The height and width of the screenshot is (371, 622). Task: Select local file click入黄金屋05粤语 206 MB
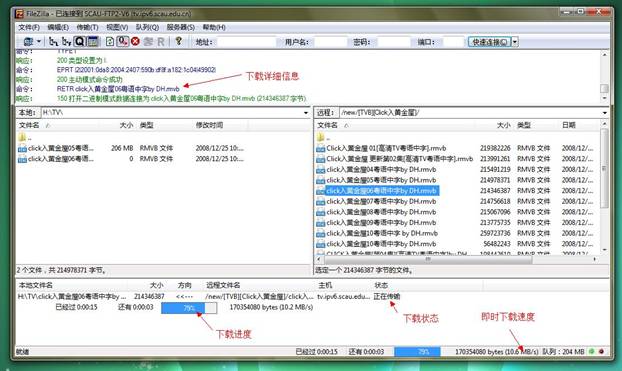pos(131,148)
